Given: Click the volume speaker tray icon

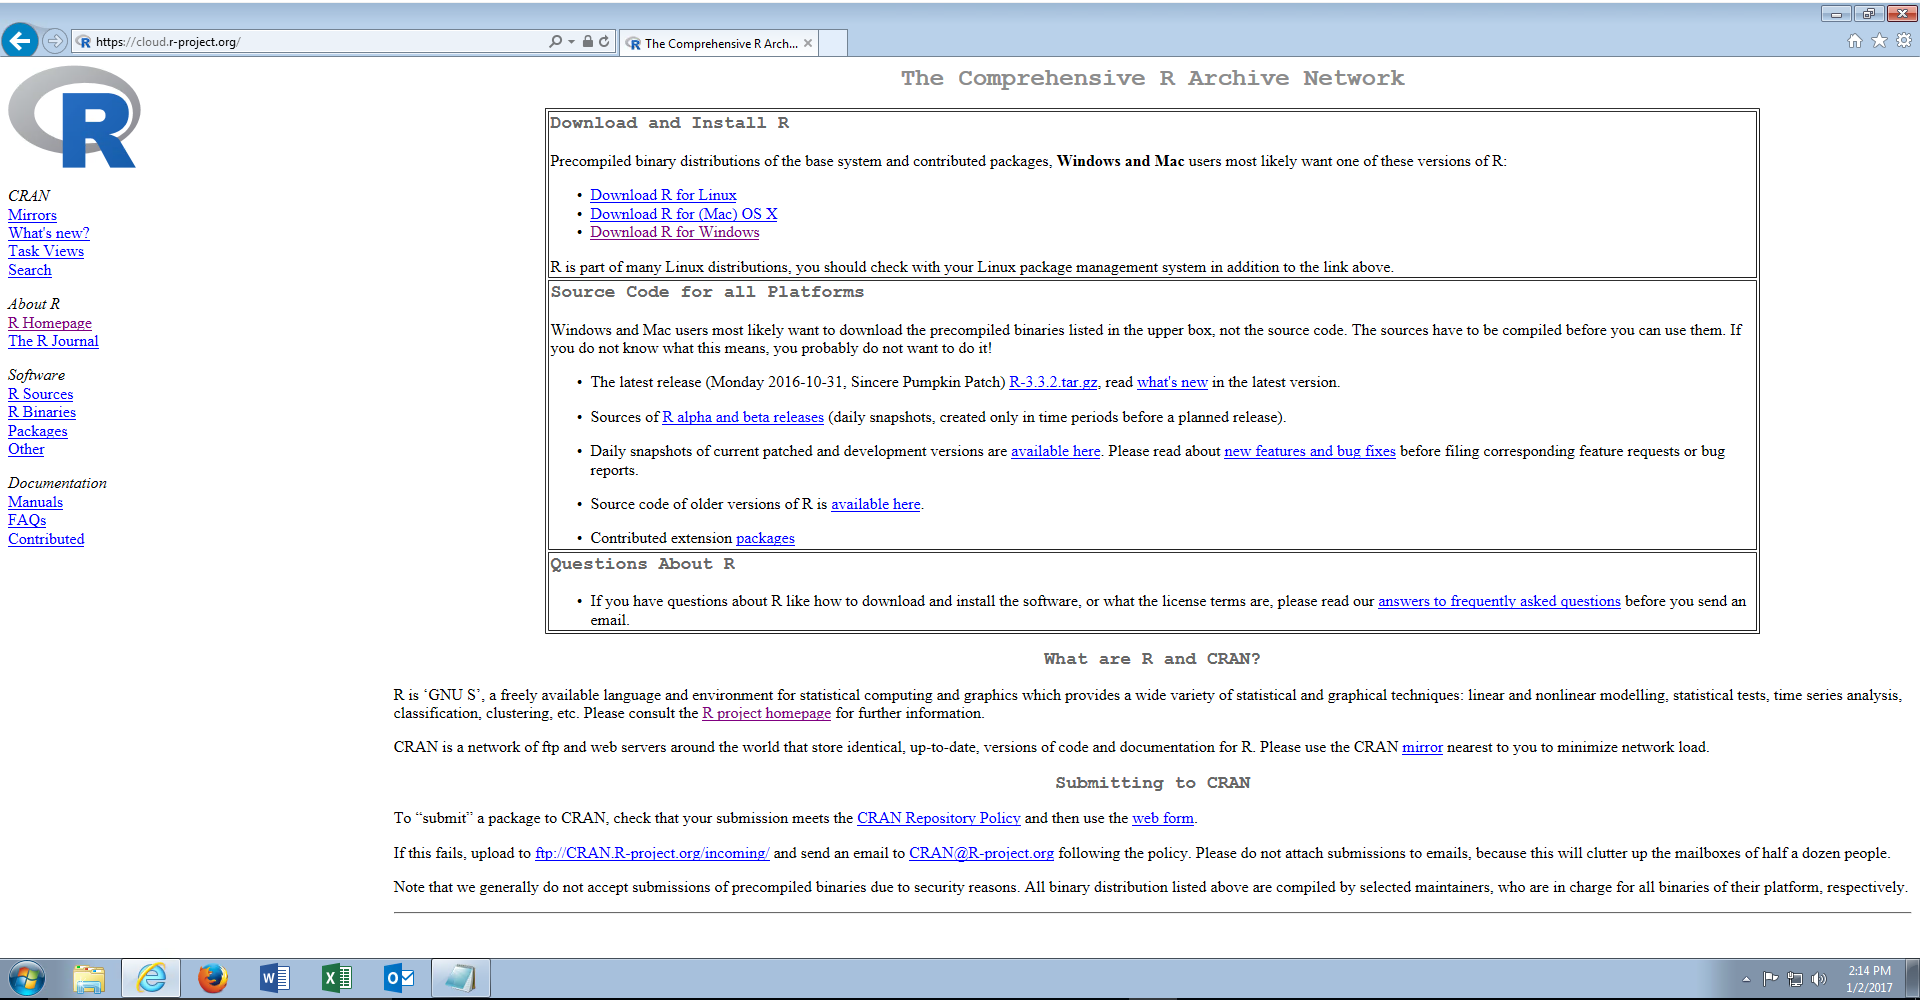Looking at the screenshot, I should click(x=1819, y=979).
